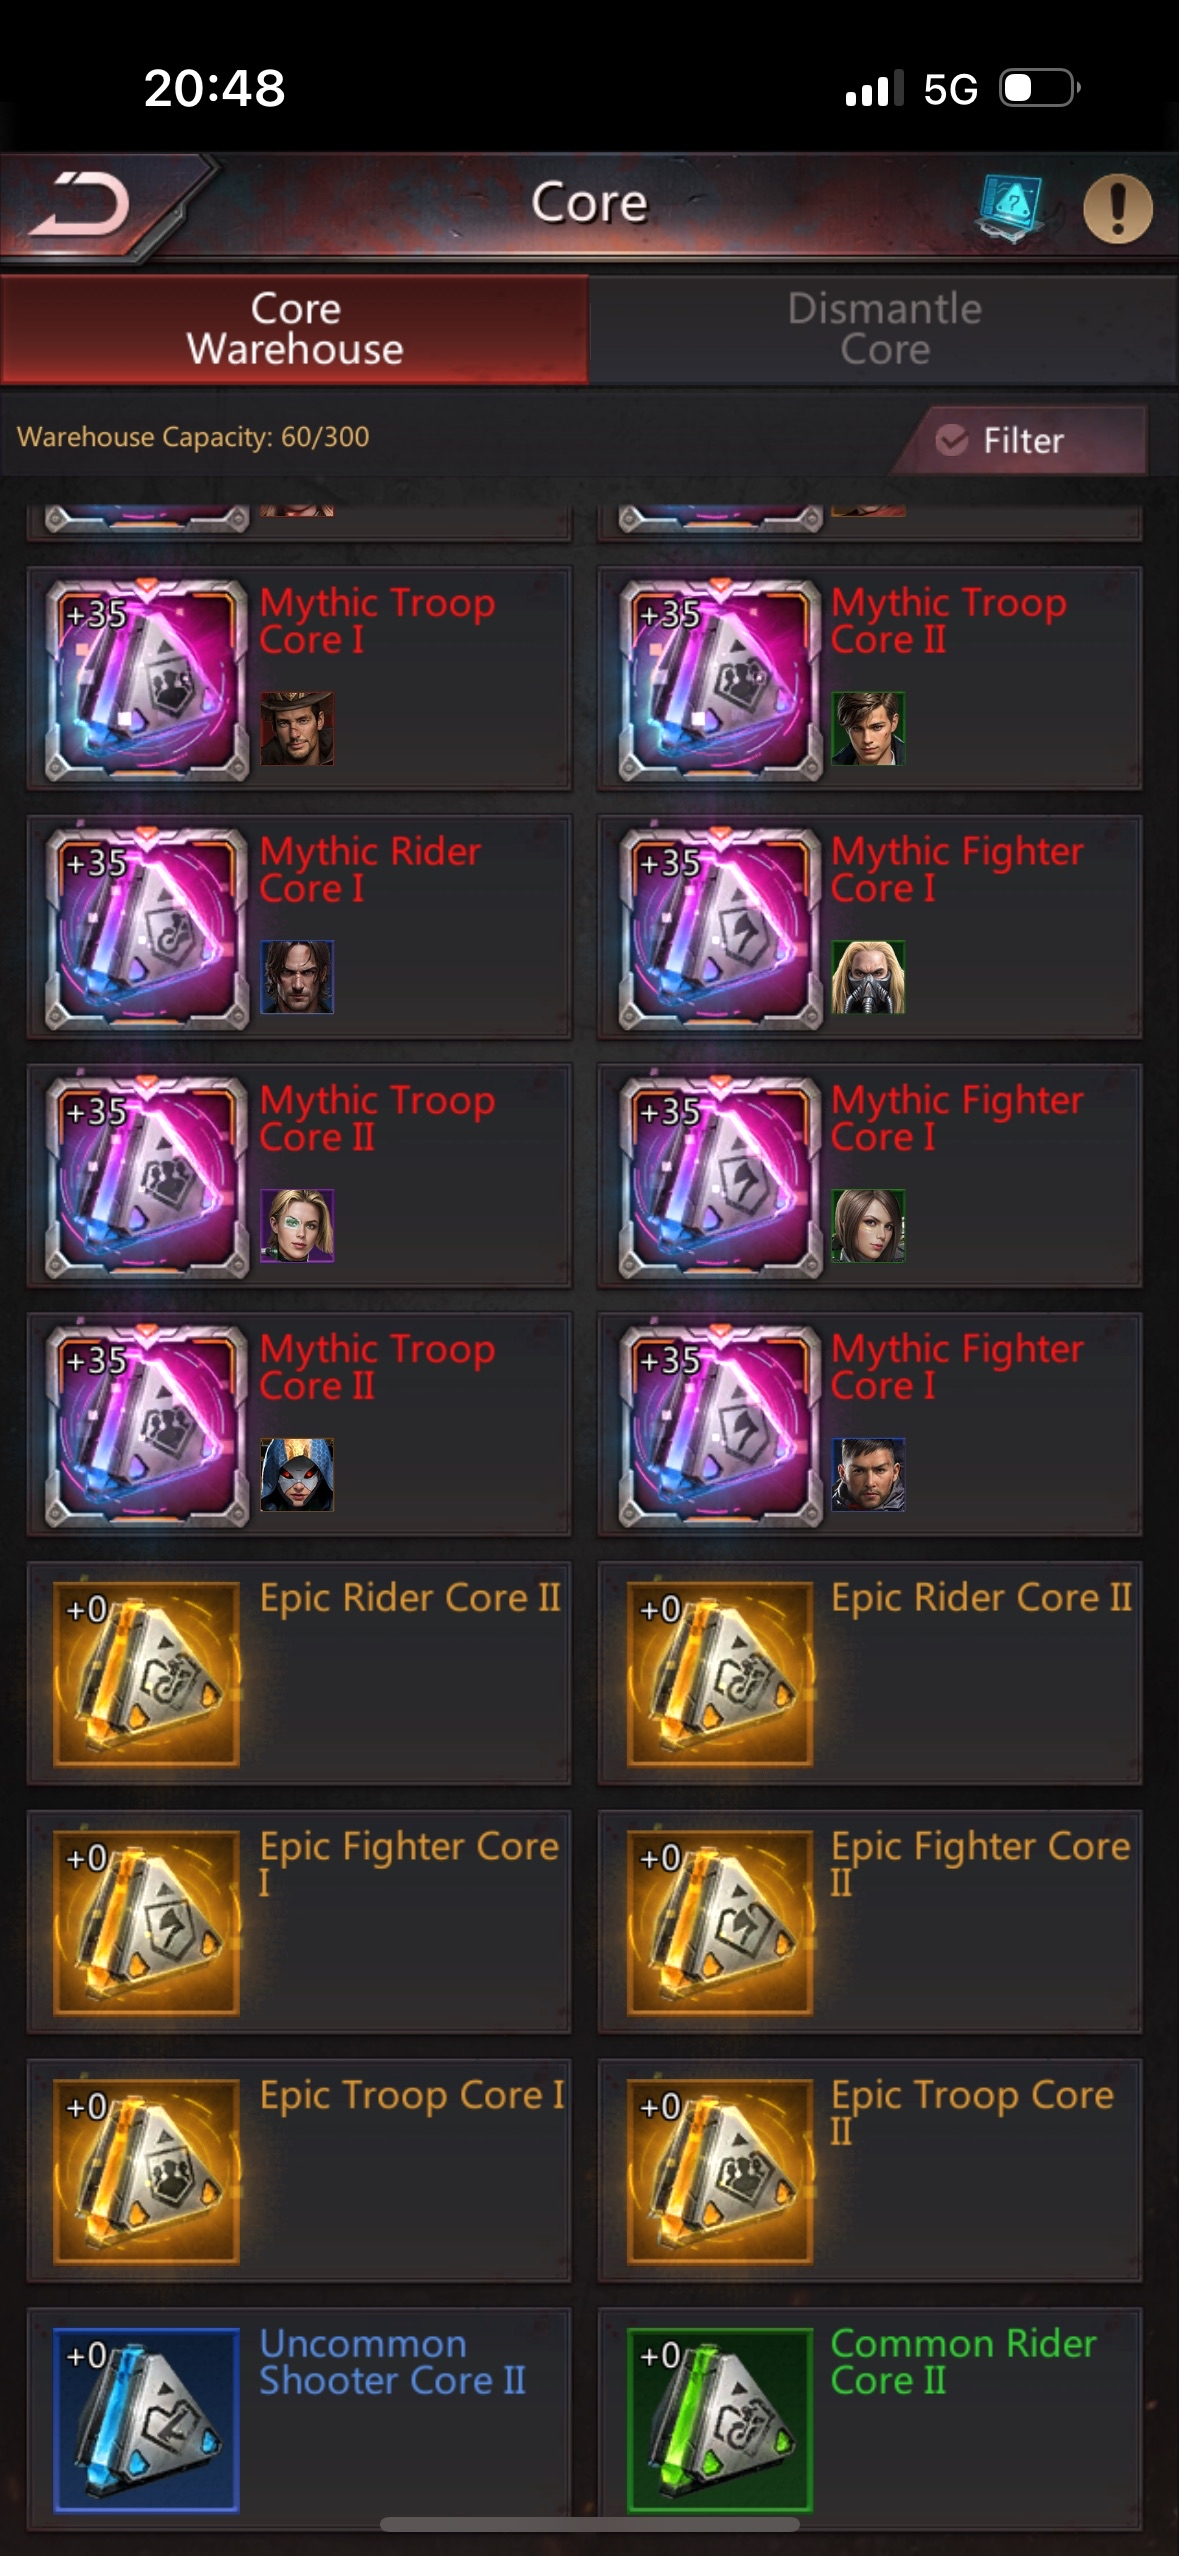
Task: Tap the cowboy hat hero portrait
Action: coord(297,728)
